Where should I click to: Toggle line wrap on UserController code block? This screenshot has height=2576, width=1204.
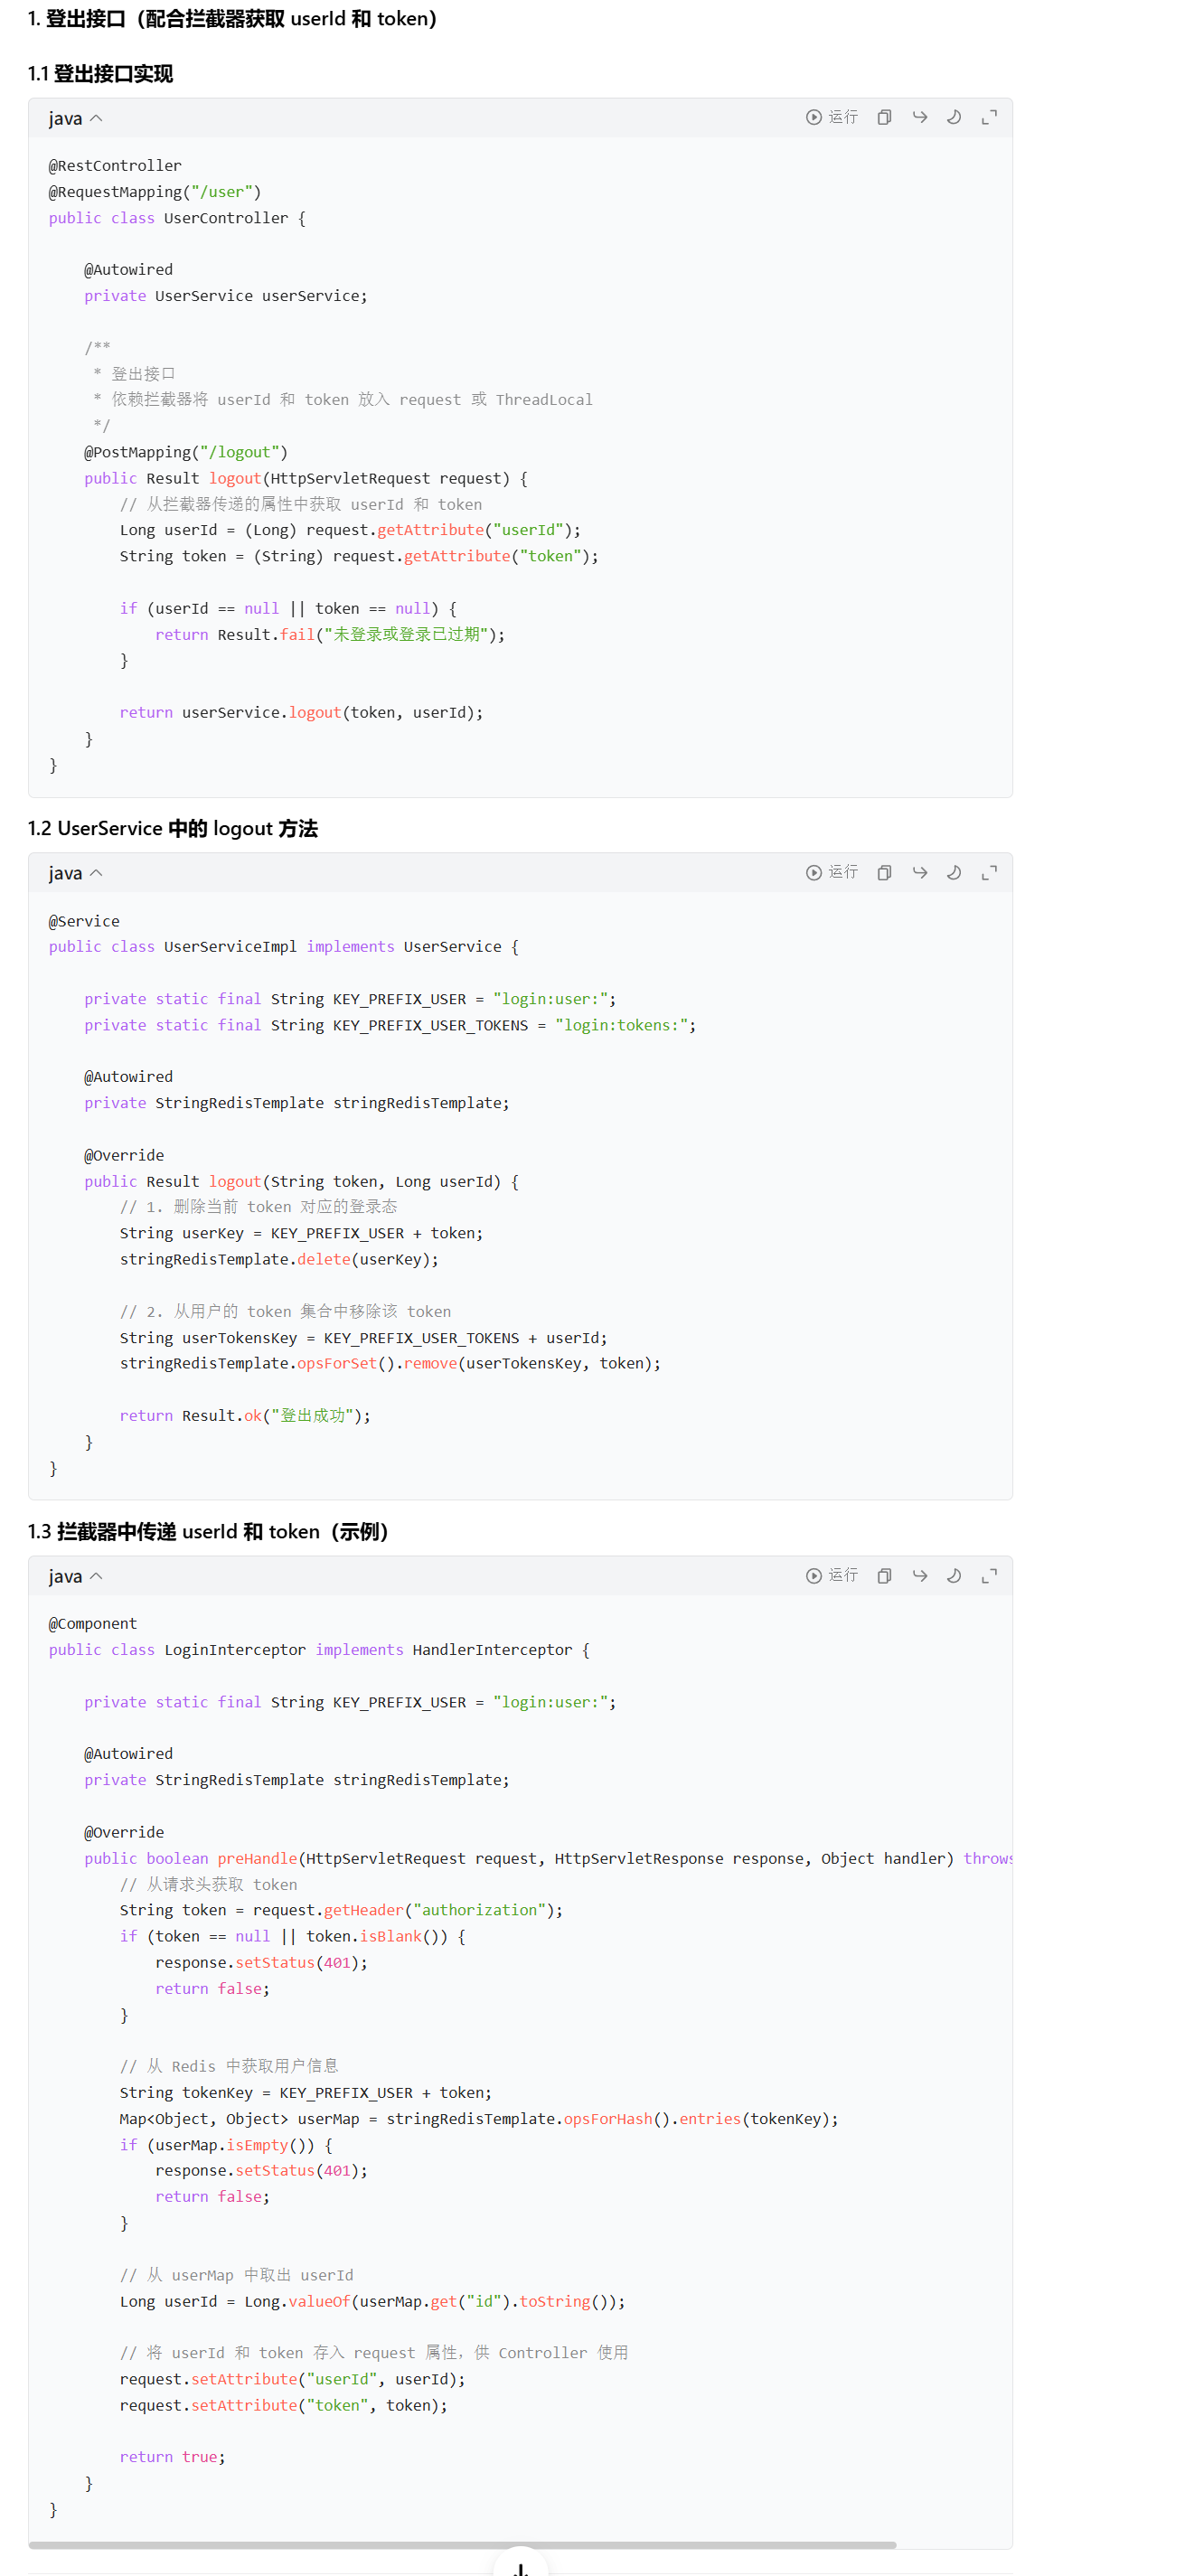(919, 117)
